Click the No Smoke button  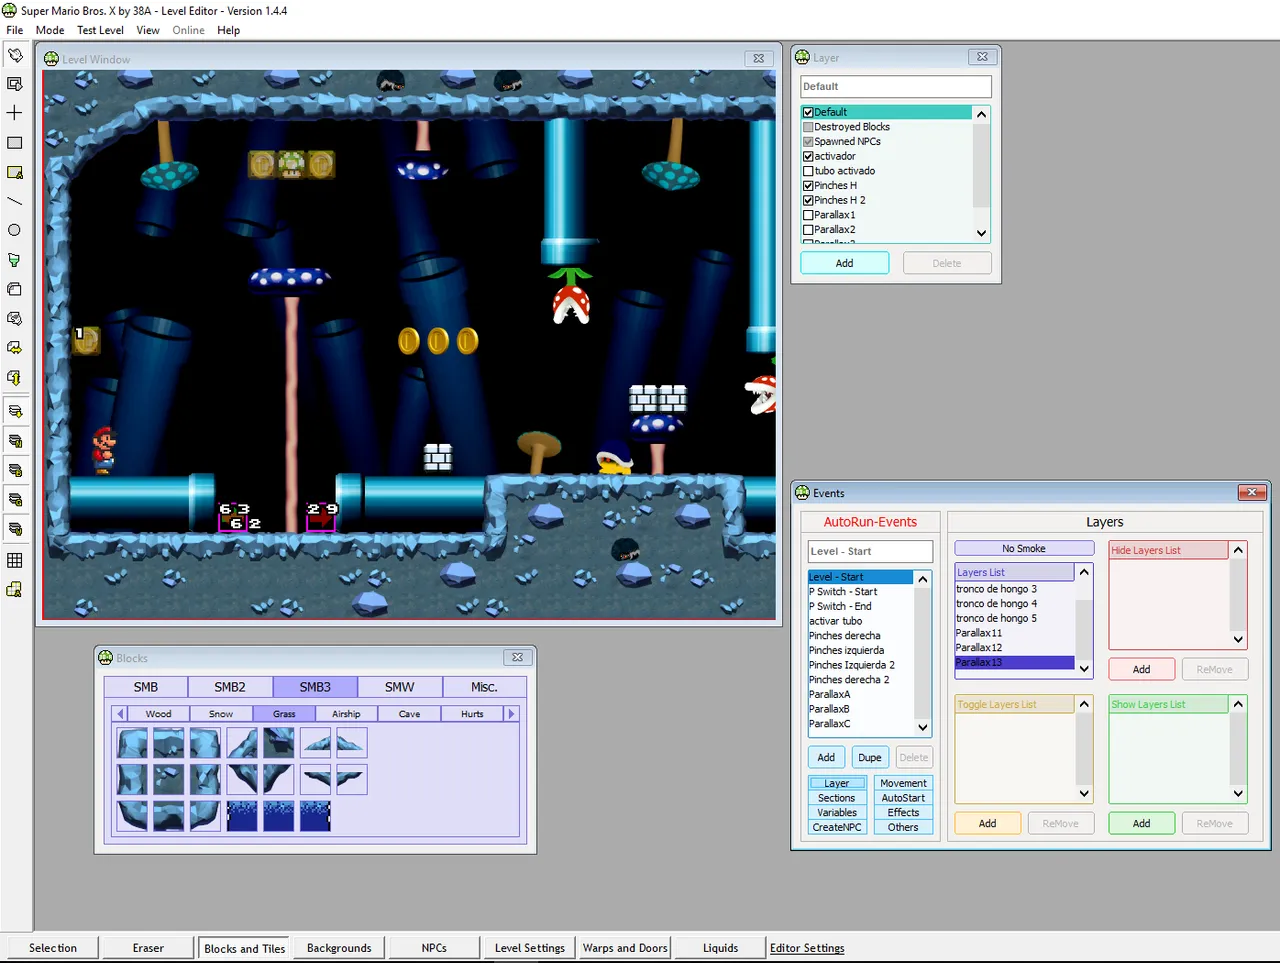(x=1024, y=548)
